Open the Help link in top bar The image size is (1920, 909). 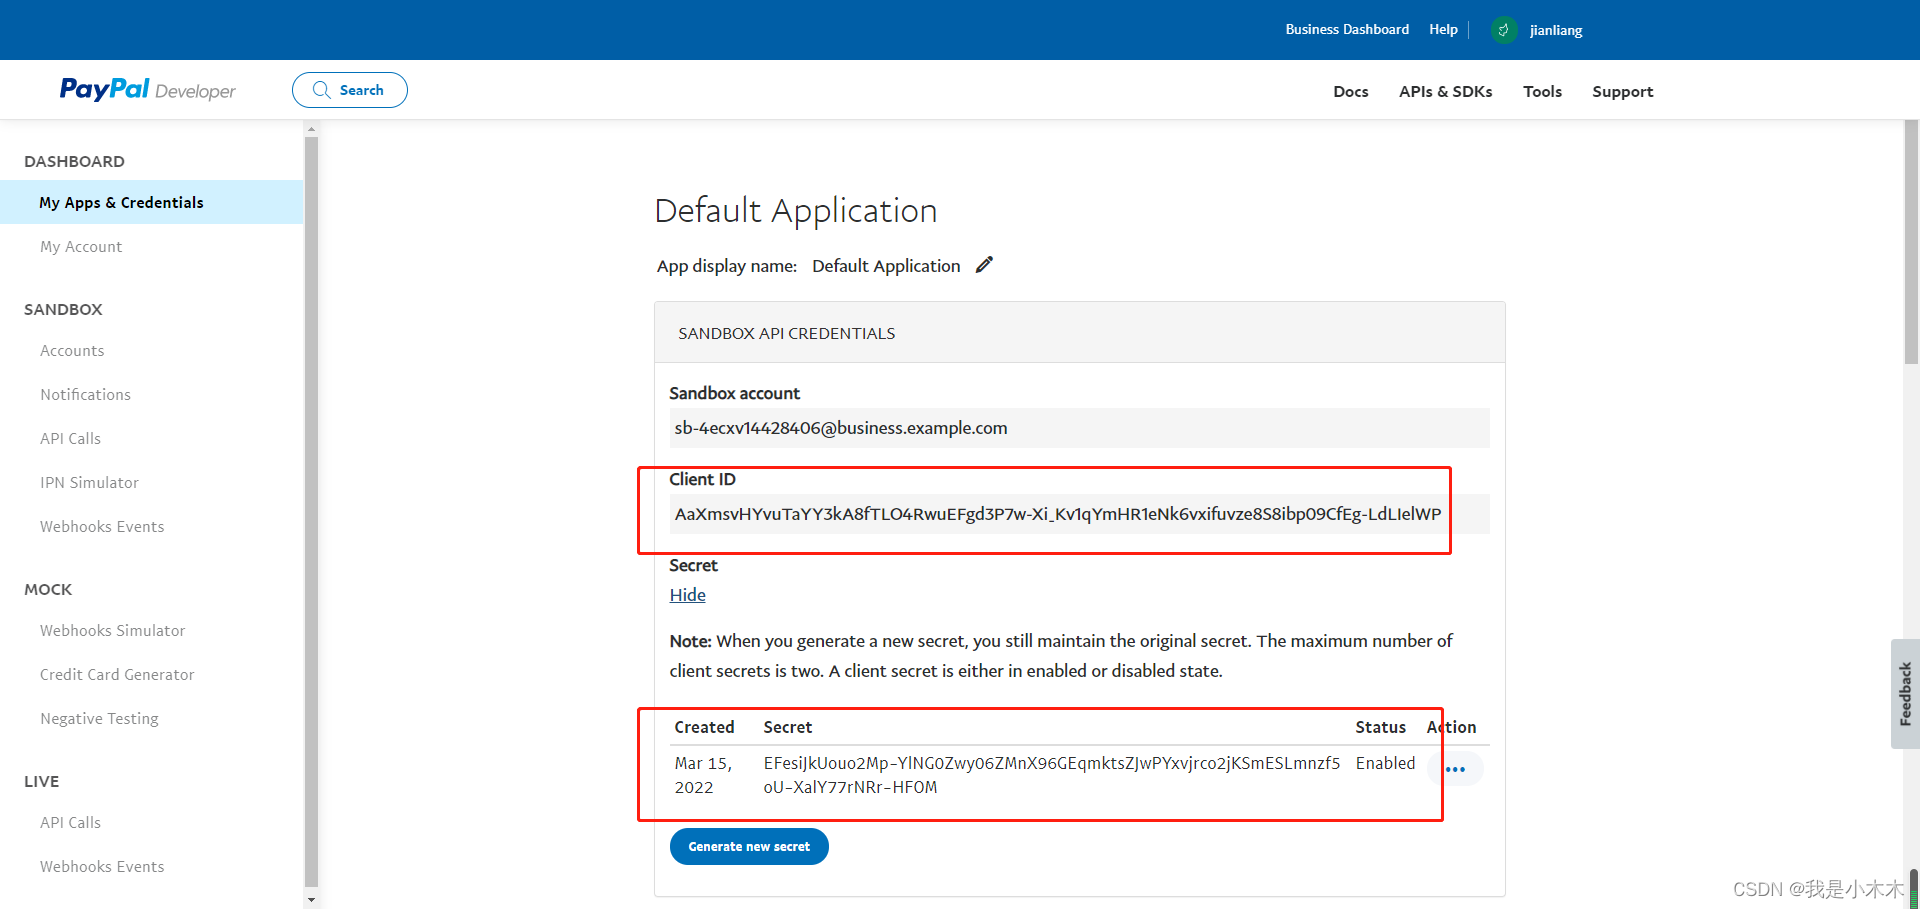click(x=1443, y=30)
